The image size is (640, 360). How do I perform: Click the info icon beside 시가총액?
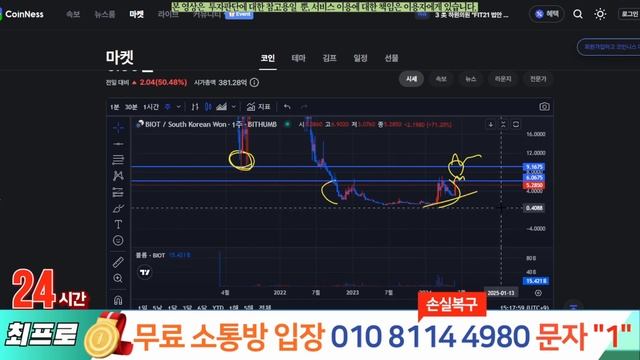coord(254,82)
